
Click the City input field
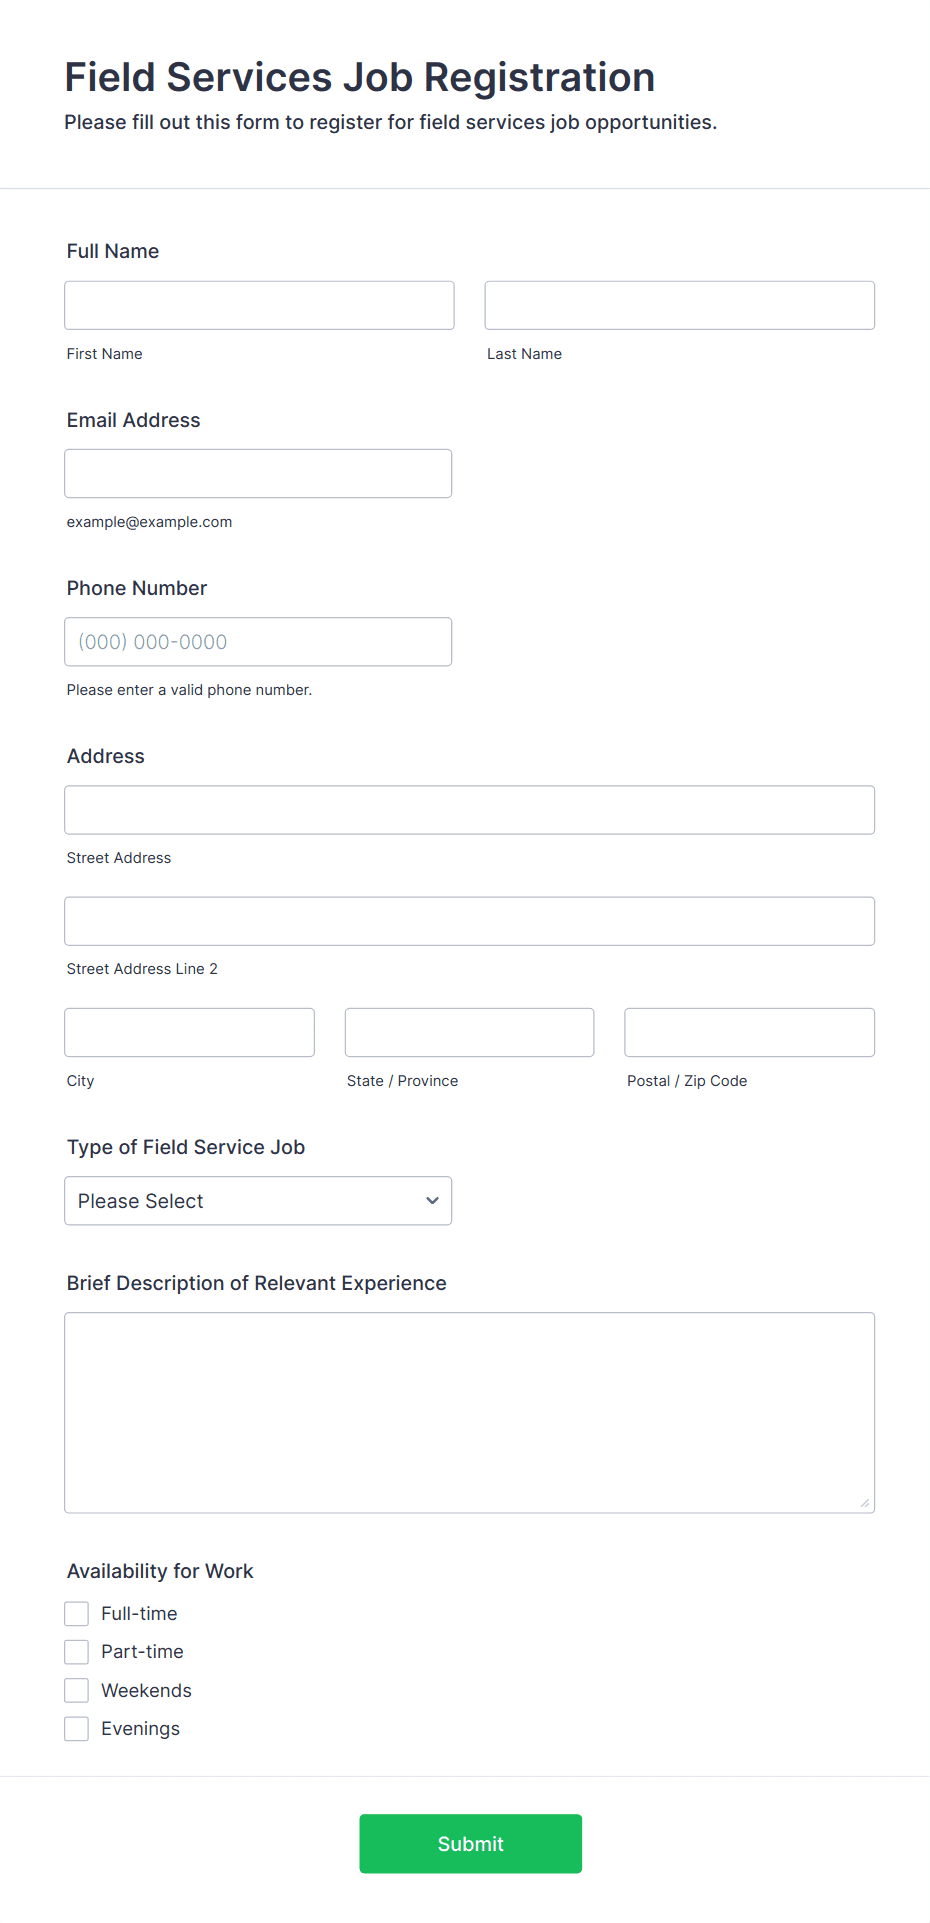point(189,1032)
